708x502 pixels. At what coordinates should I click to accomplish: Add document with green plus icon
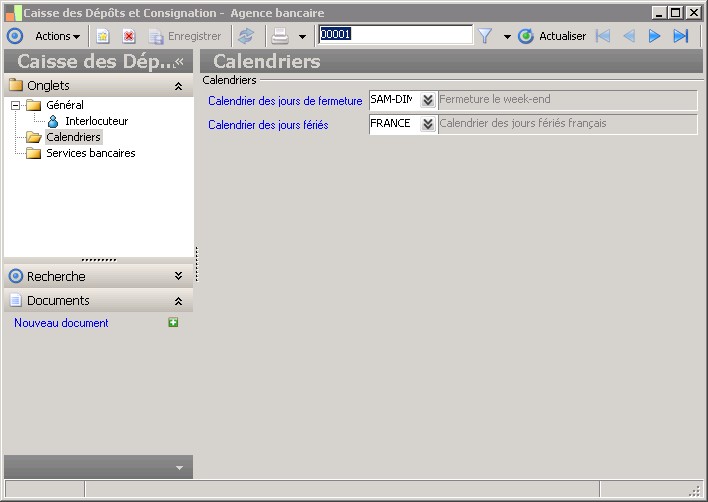tap(173, 322)
